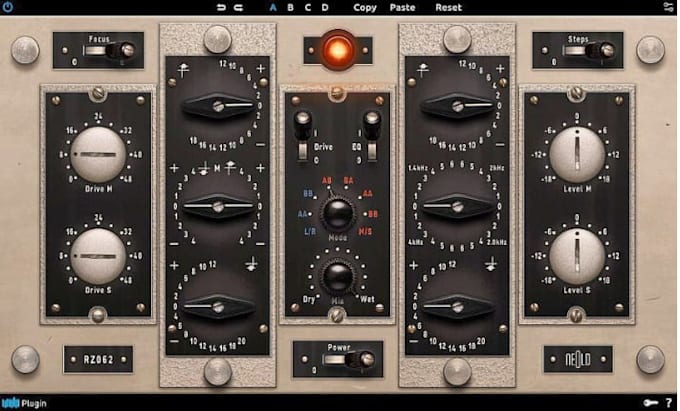Open the plugin settings sliders icon
The width and height of the screenshot is (680, 411).
click(668, 7)
